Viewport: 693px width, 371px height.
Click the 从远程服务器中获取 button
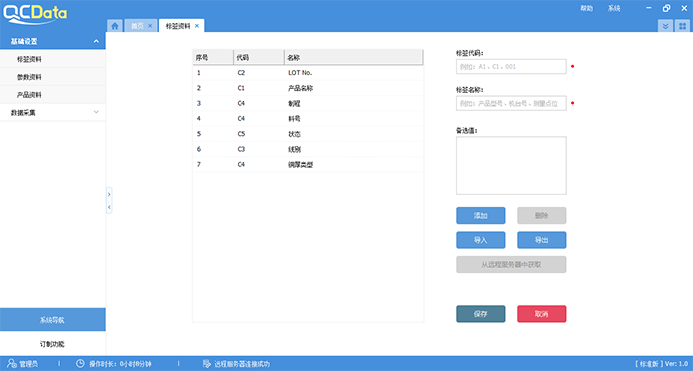[511, 264]
